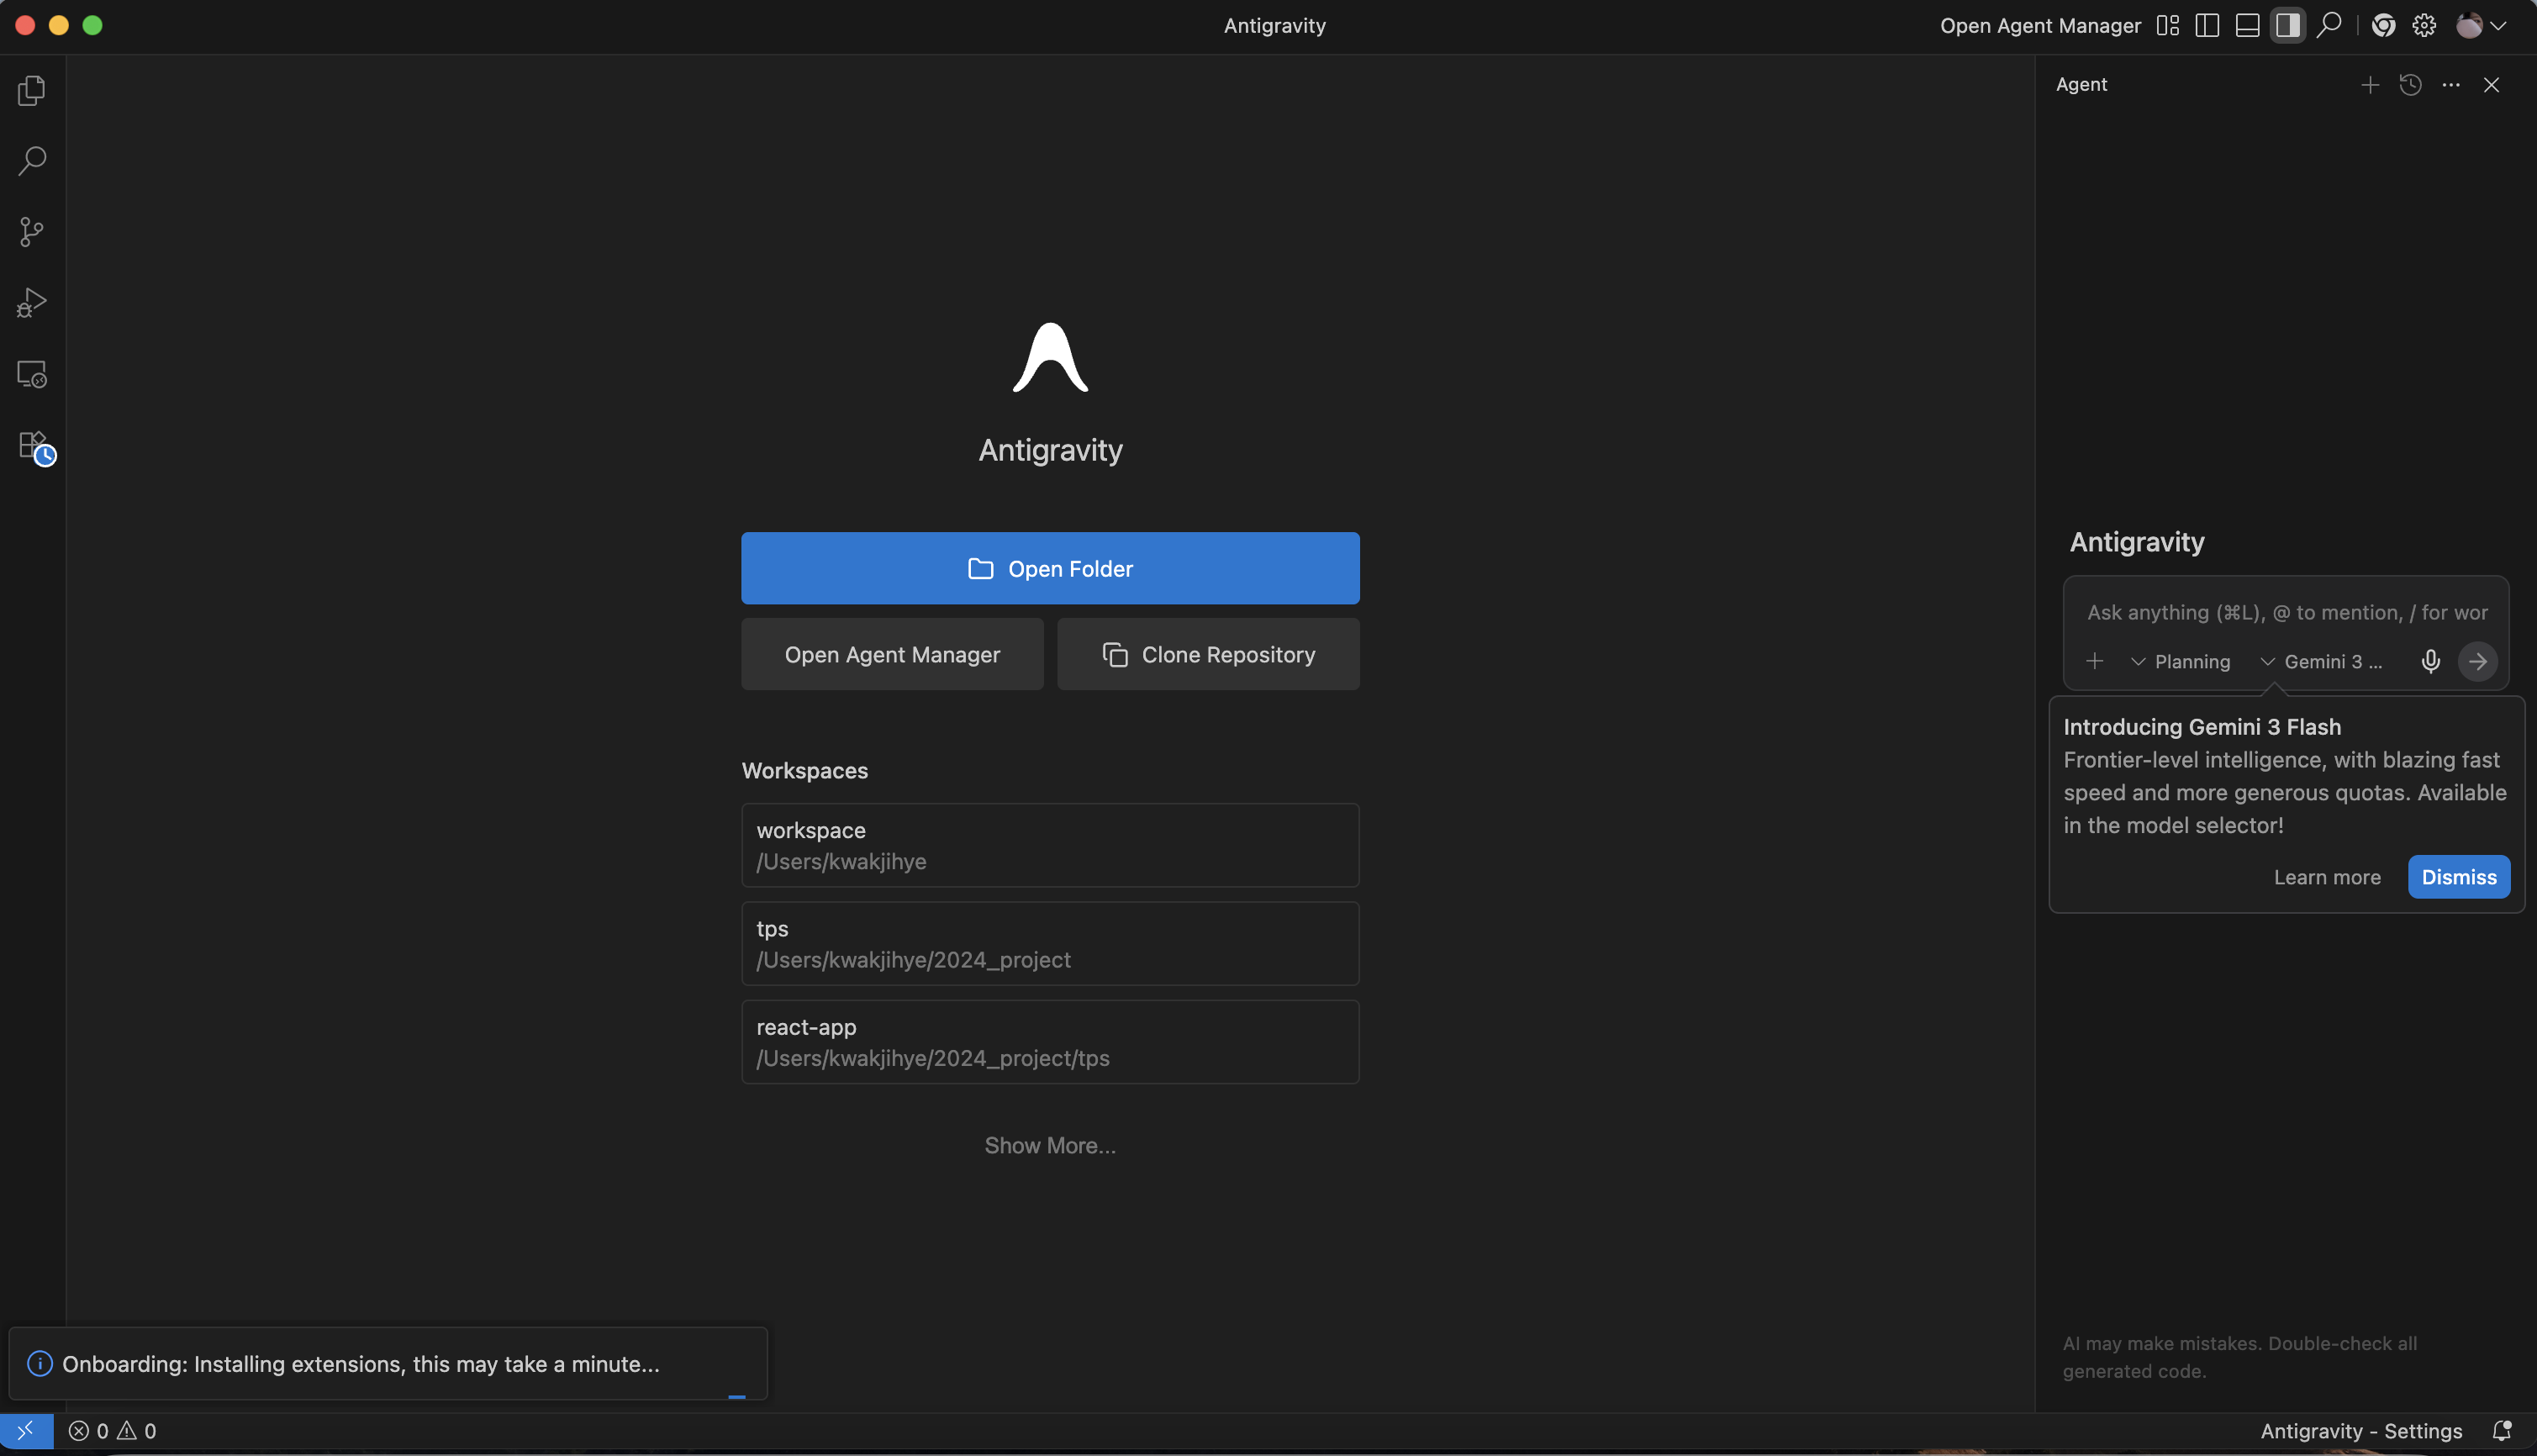This screenshot has height=1456, width=2537.
Task: Open the tps workspace
Action: coord(1050,943)
